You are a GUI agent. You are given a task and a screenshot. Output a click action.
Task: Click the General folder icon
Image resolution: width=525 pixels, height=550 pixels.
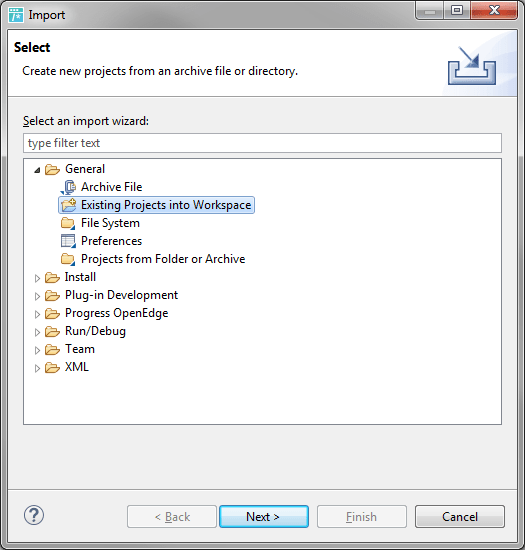pos(52,169)
